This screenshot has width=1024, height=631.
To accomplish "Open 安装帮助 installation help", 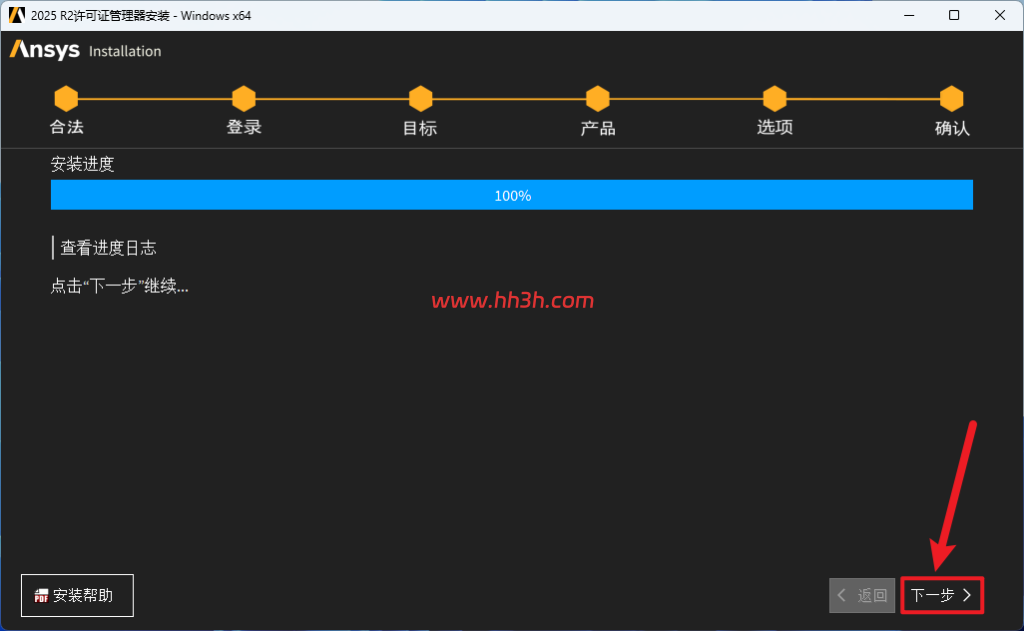I will [77, 595].
